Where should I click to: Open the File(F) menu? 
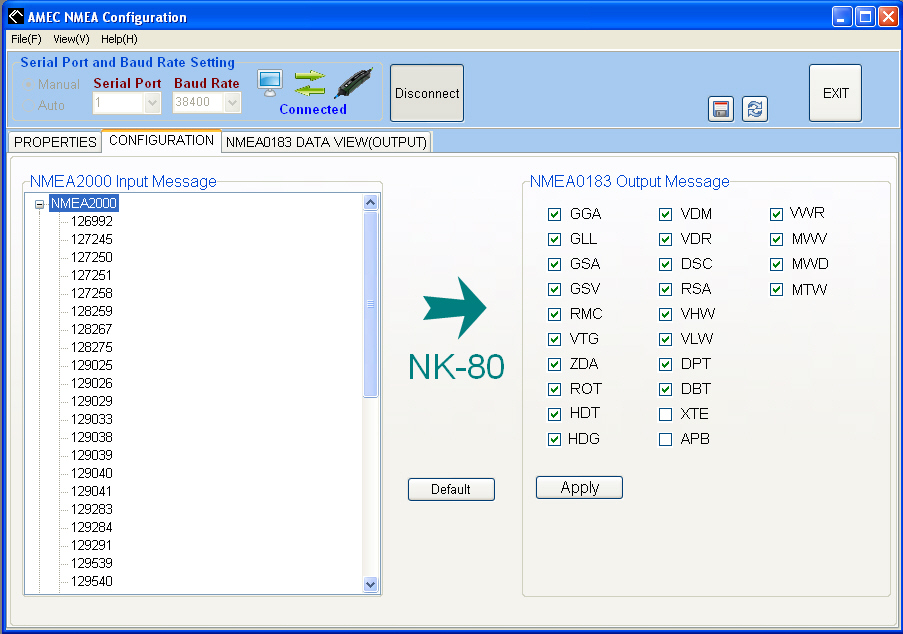click(x=26, y=39)
